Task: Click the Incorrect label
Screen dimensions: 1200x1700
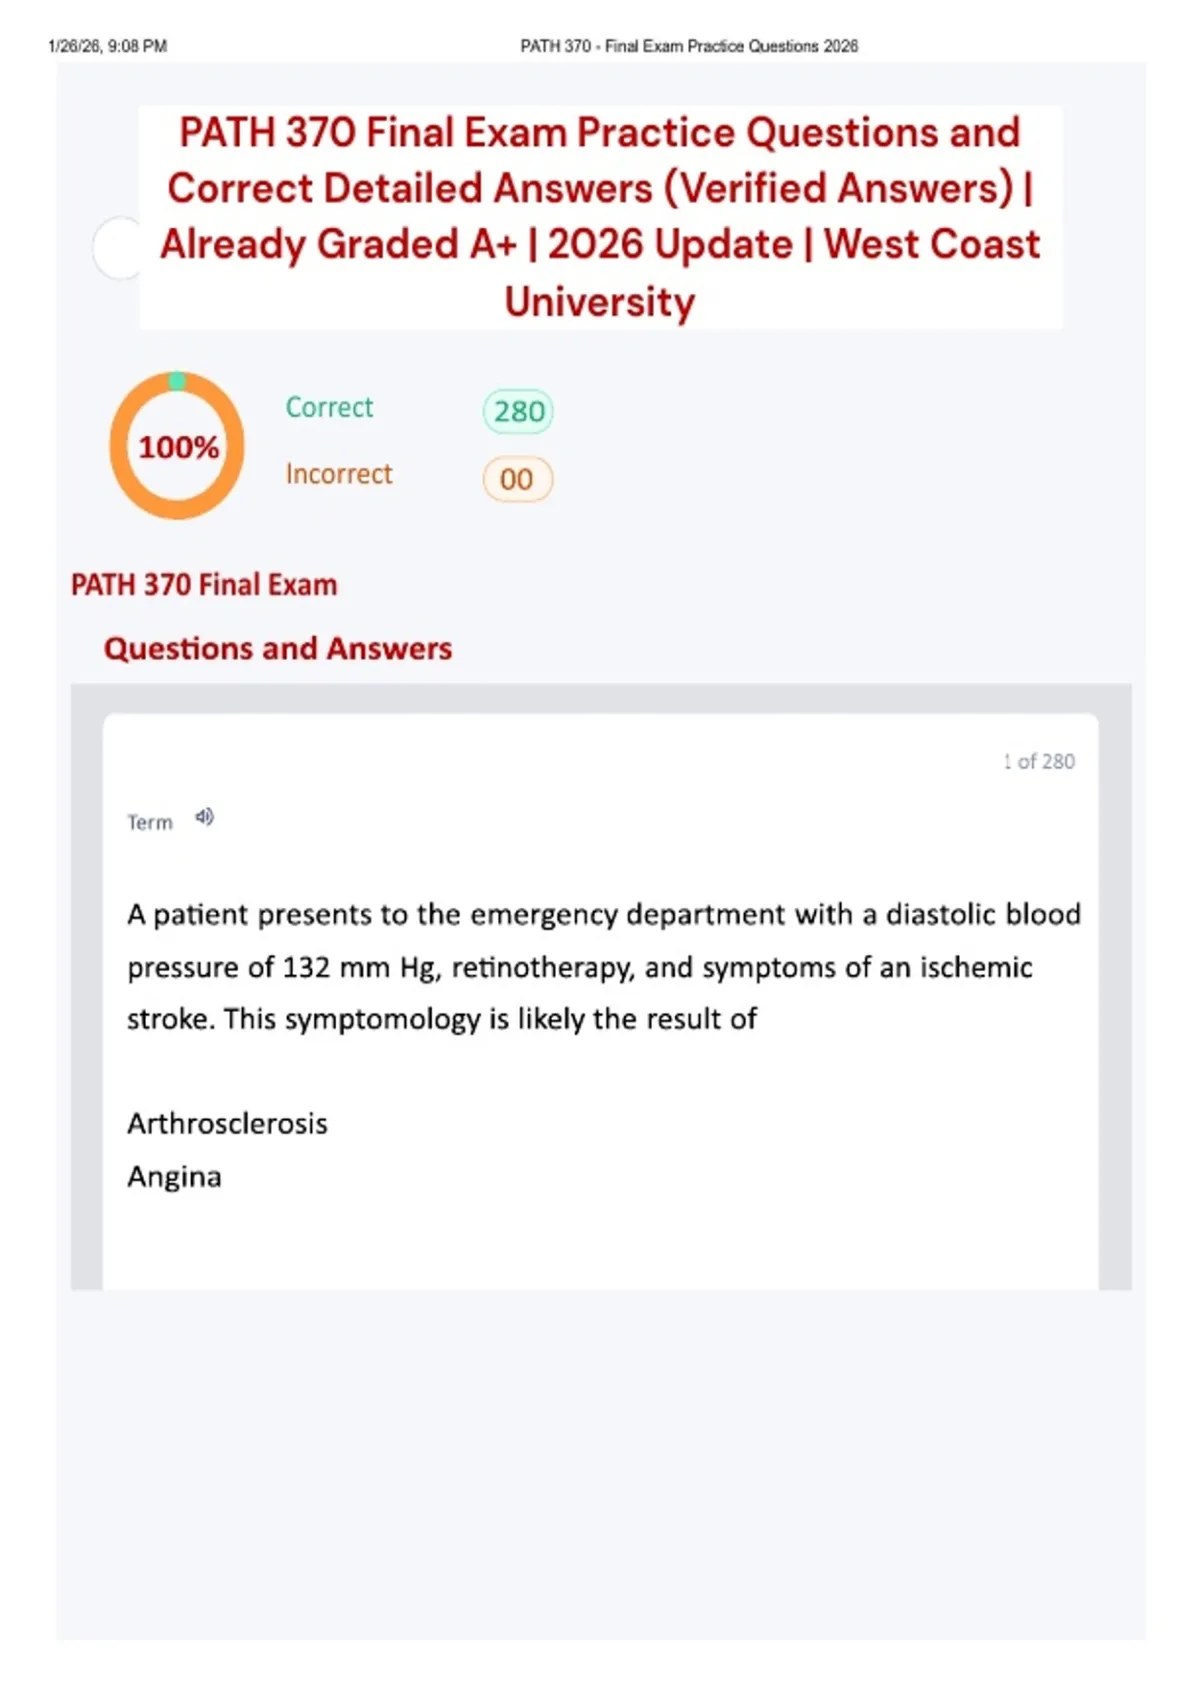Action: (339, 474)
